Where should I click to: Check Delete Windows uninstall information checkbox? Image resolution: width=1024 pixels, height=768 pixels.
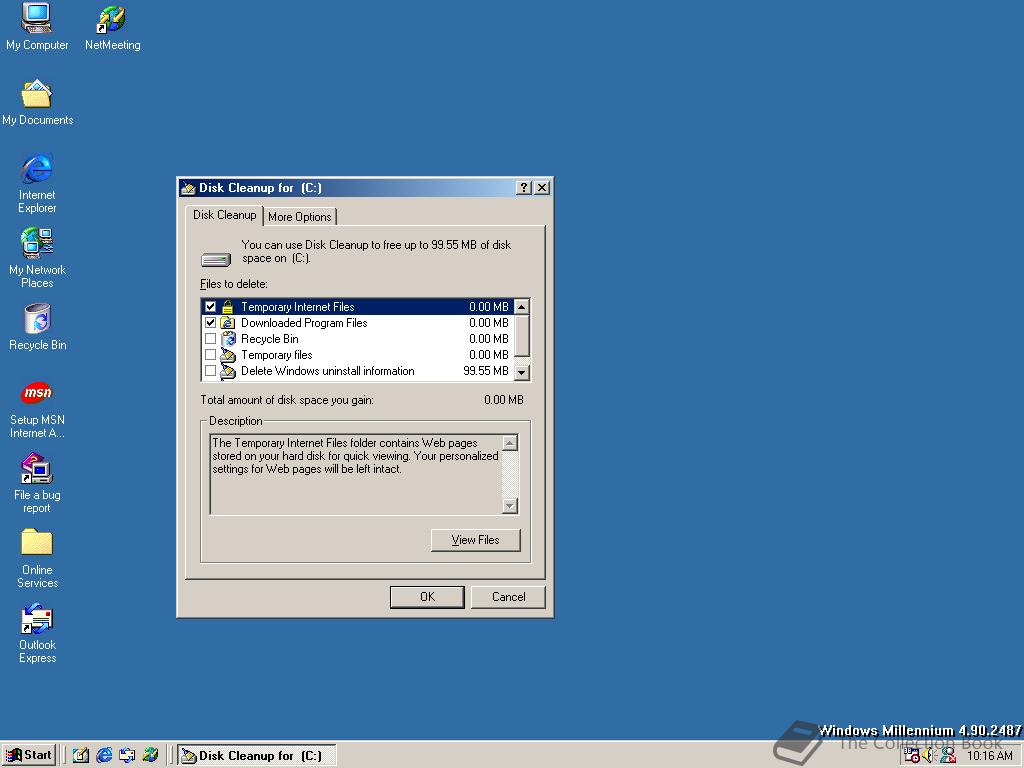pyautogui.click(x=210, y=371)
